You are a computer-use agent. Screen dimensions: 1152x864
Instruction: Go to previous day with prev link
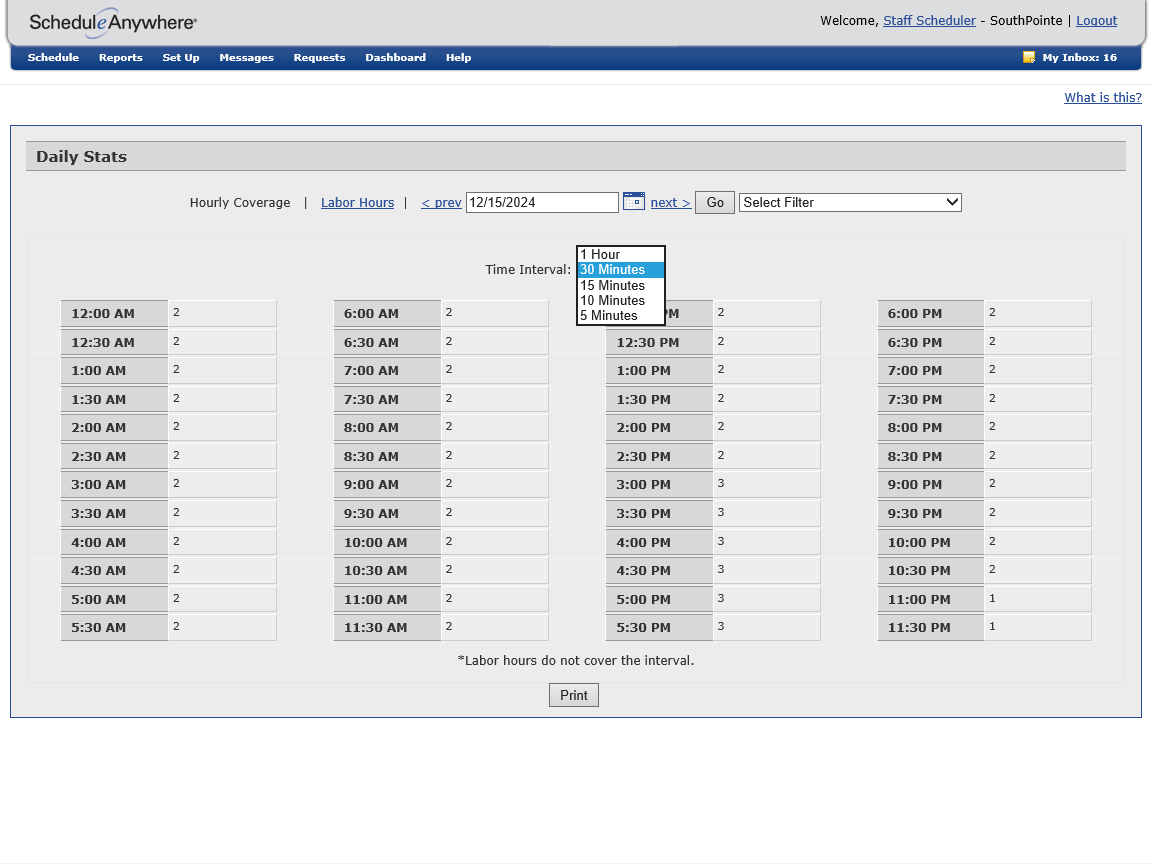441,203
